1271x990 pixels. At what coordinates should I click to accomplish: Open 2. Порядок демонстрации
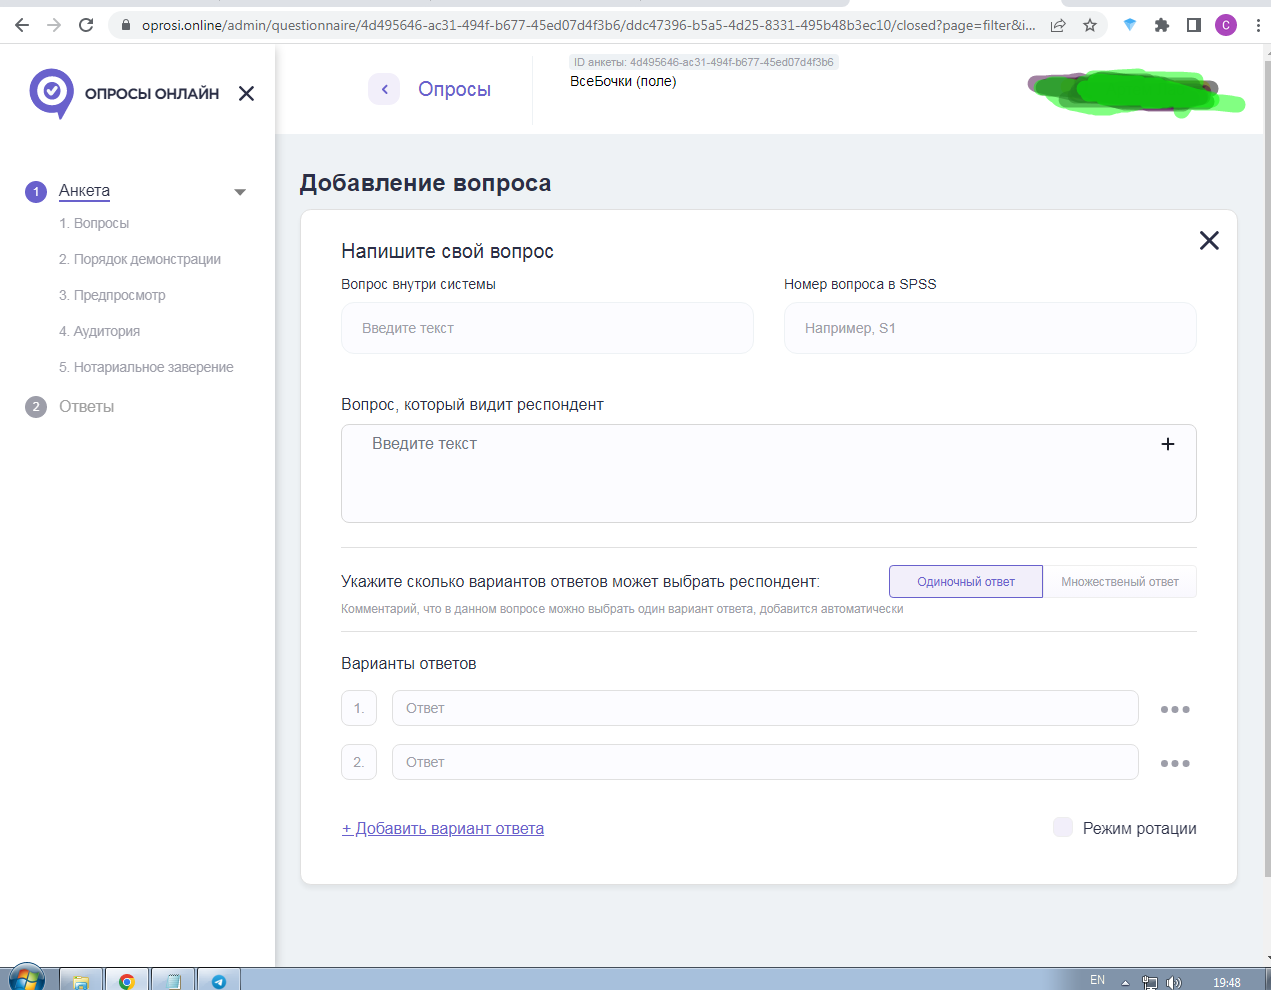pyautogui.click(x=140, y=259)
